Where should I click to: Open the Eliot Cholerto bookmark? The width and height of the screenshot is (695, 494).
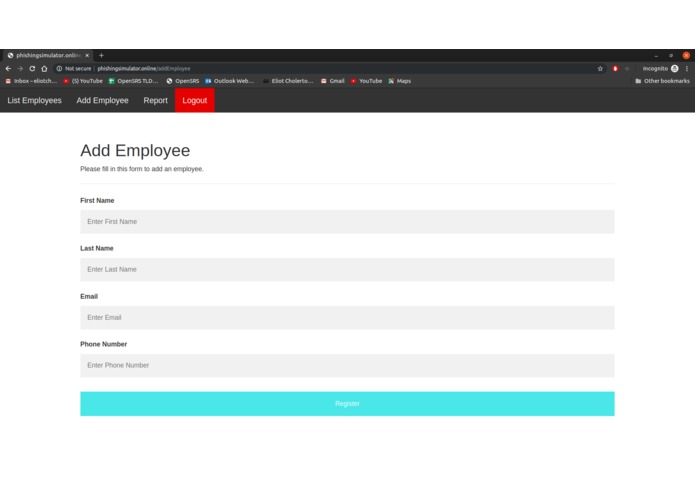288,81
